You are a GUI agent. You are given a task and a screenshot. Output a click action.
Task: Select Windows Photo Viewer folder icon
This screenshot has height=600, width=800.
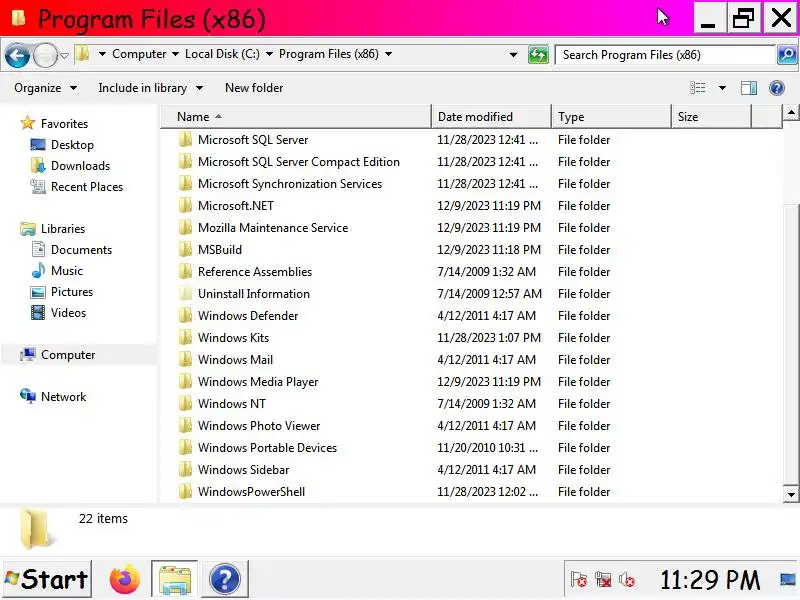(x=185, y=426)
